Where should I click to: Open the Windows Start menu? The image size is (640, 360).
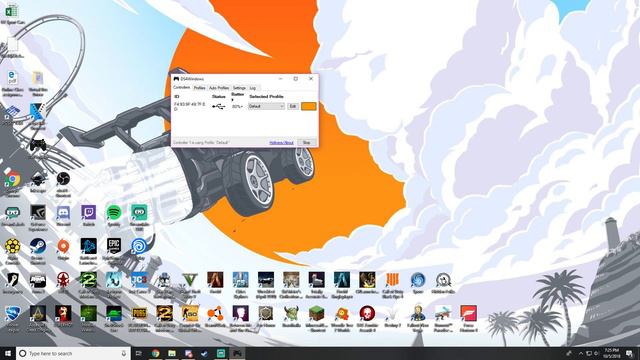[8, 353]
